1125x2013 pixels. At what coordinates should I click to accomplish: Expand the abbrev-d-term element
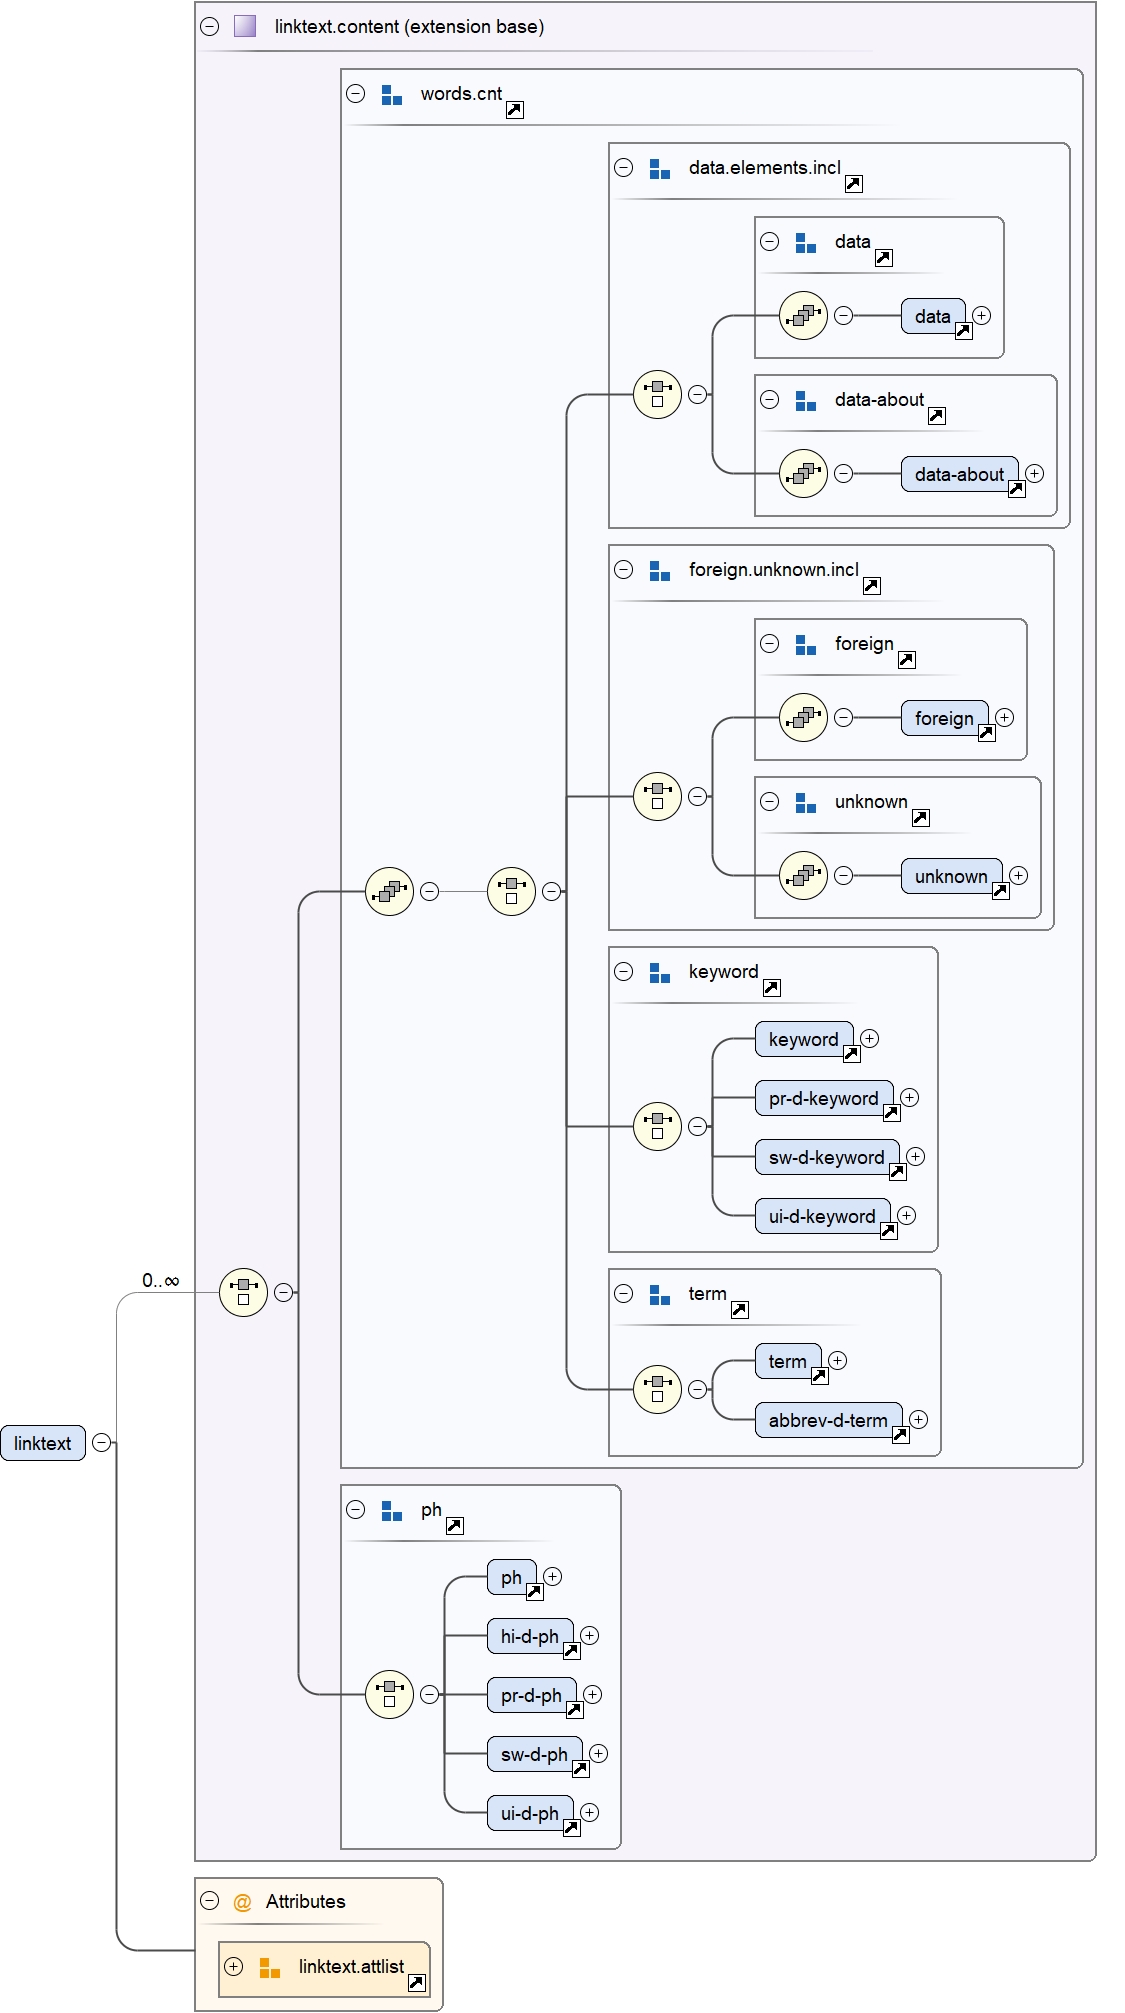point(919,1420)
